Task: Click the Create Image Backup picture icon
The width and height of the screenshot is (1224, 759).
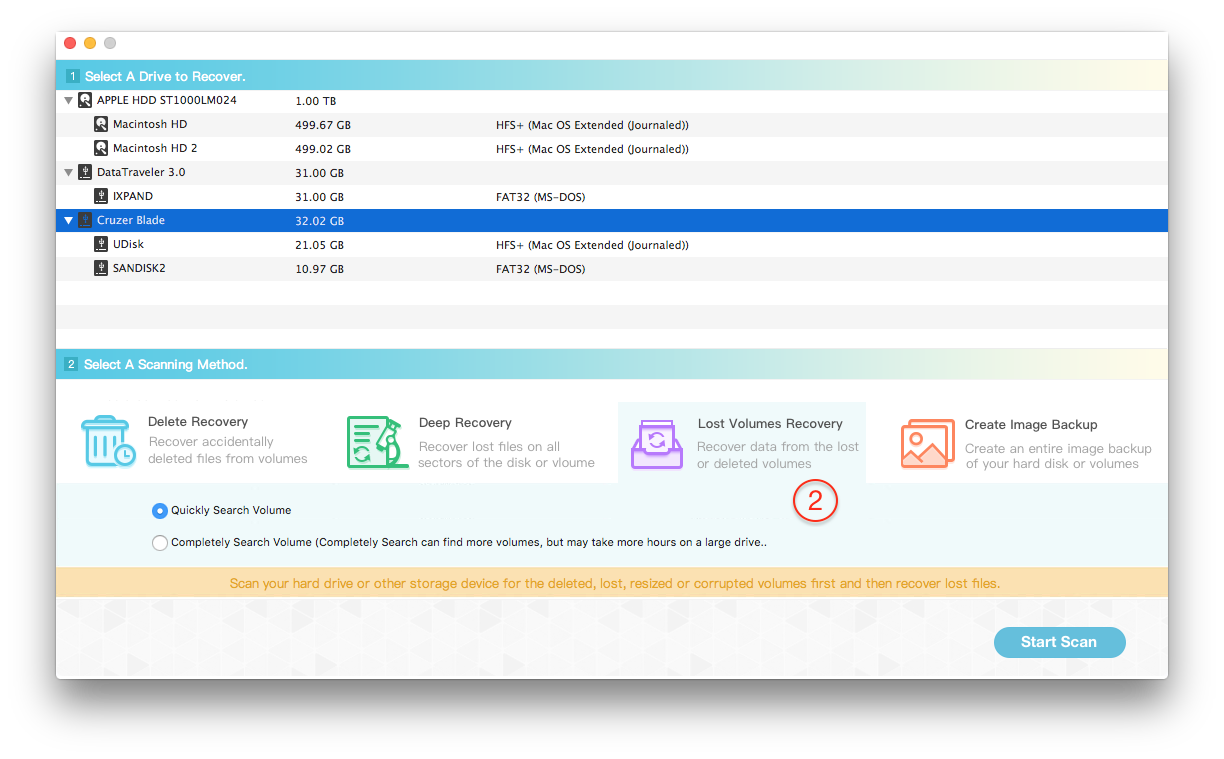Action: [x=927, y=443]
